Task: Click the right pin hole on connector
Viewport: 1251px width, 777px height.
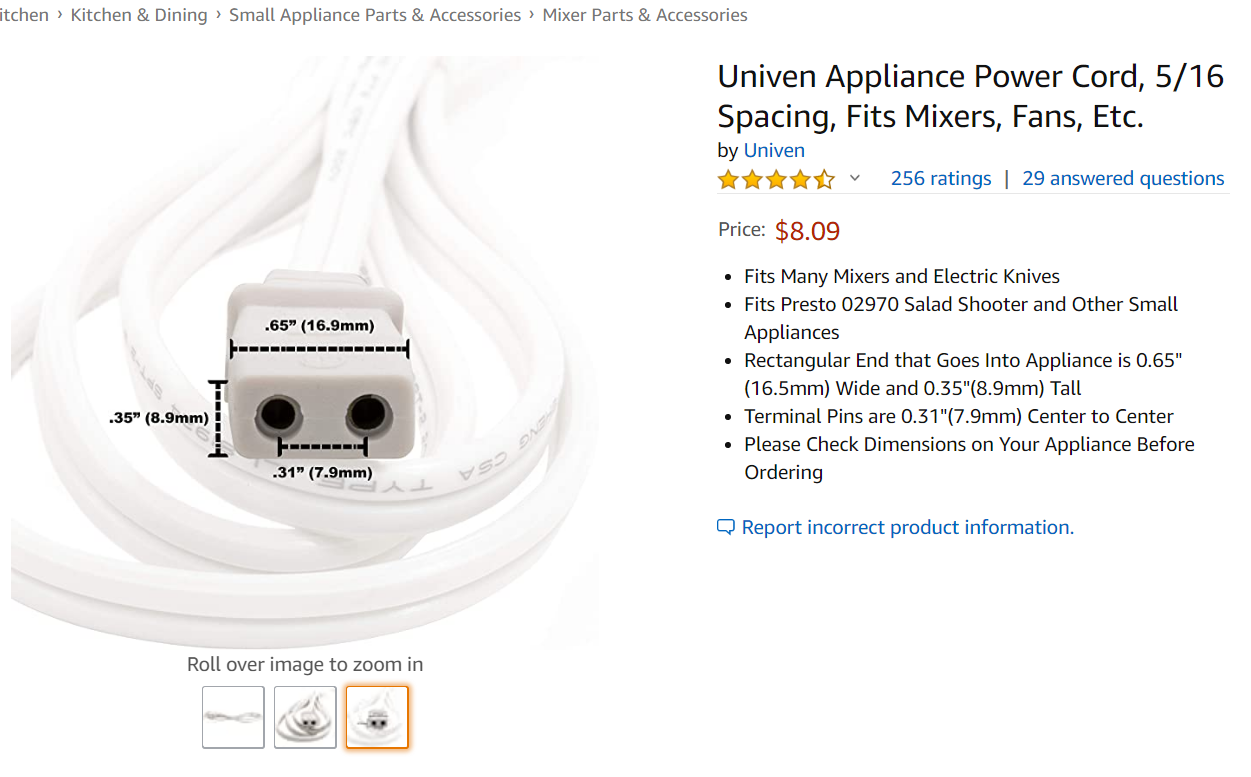Action: (x=367, y=413)
